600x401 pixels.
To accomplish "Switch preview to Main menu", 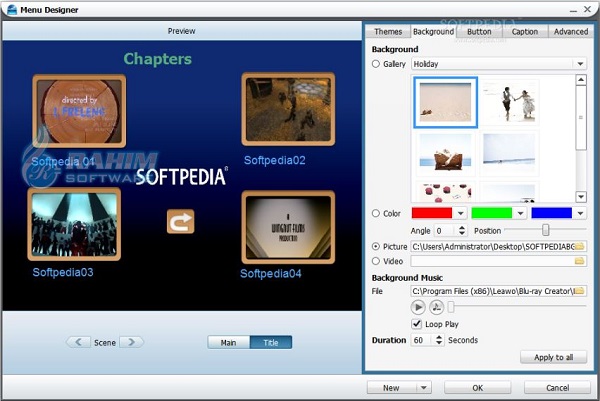I will pyautogui.click(x=228, y=342).
